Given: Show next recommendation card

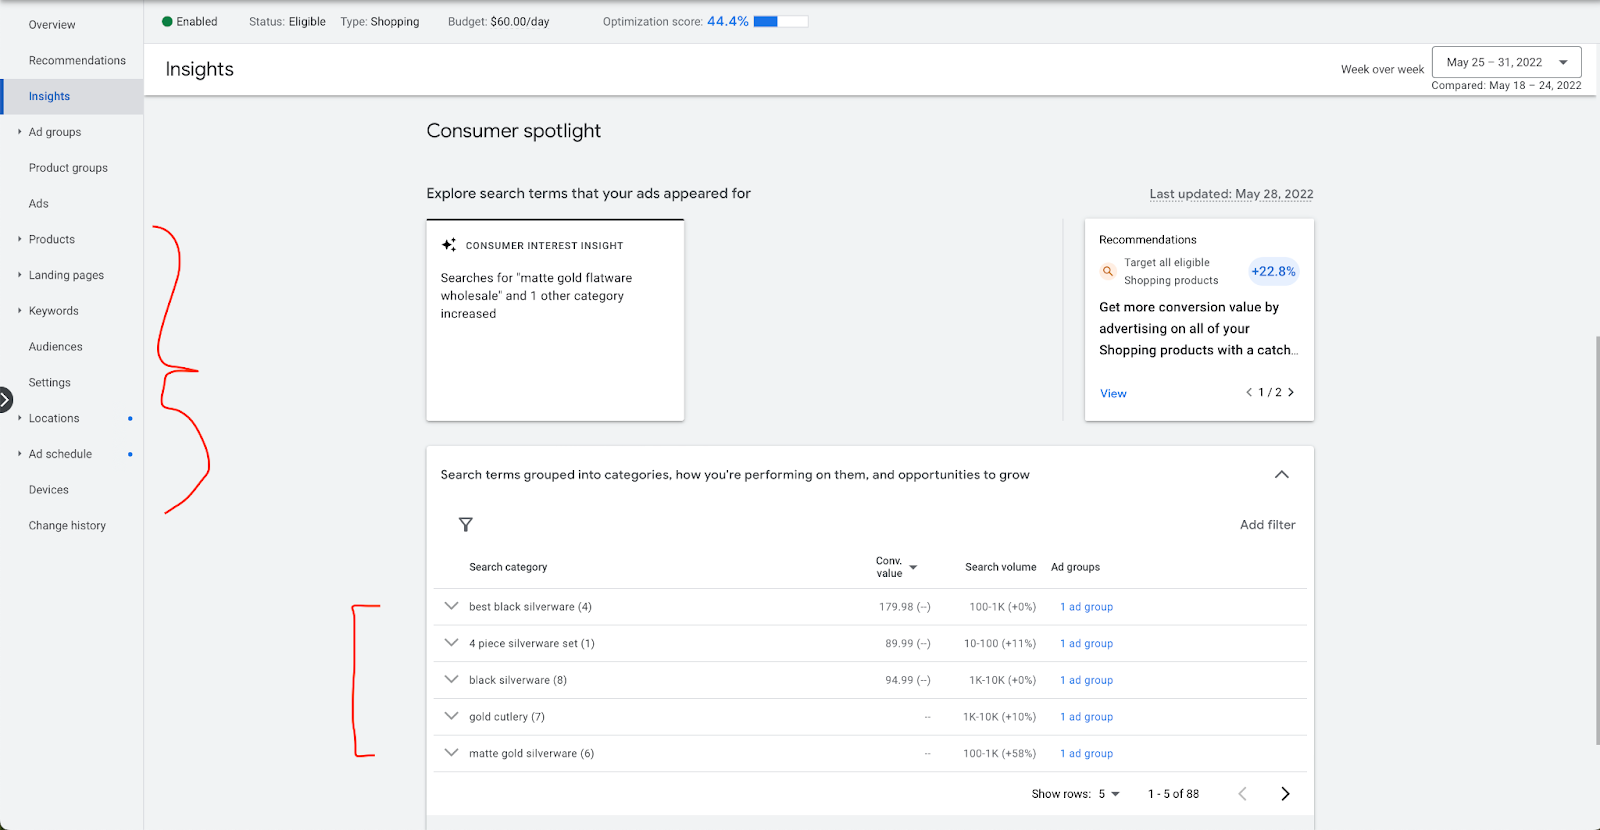Looking at the screenshot, I should pos(1291,393).
